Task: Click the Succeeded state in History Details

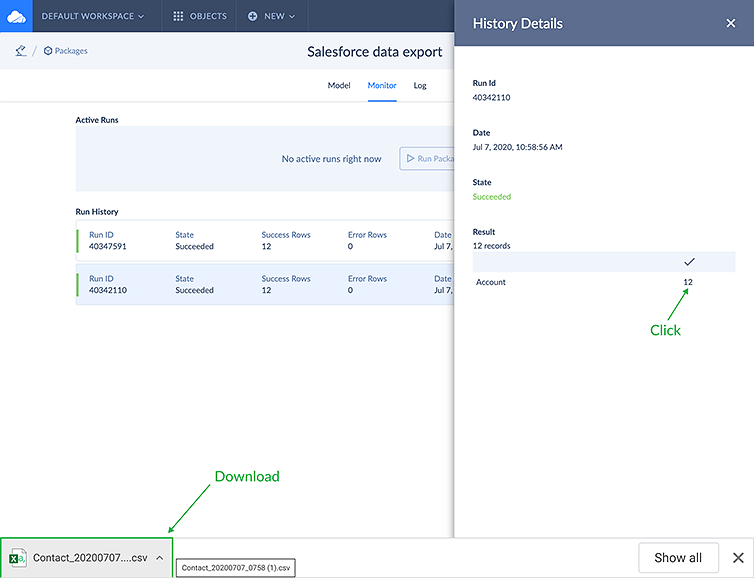Action: pos(491,197)
